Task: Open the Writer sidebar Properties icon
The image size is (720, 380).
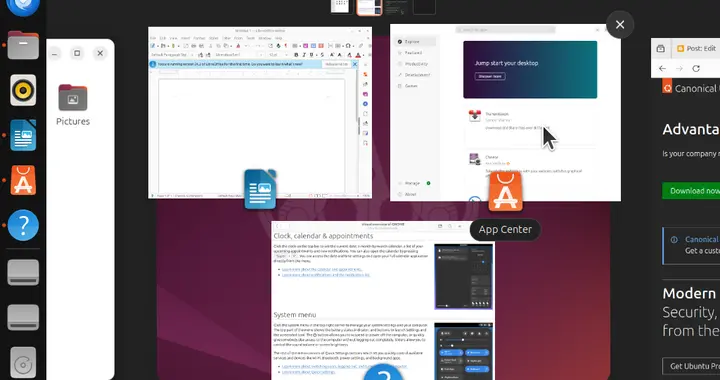Action: (366, 74)
